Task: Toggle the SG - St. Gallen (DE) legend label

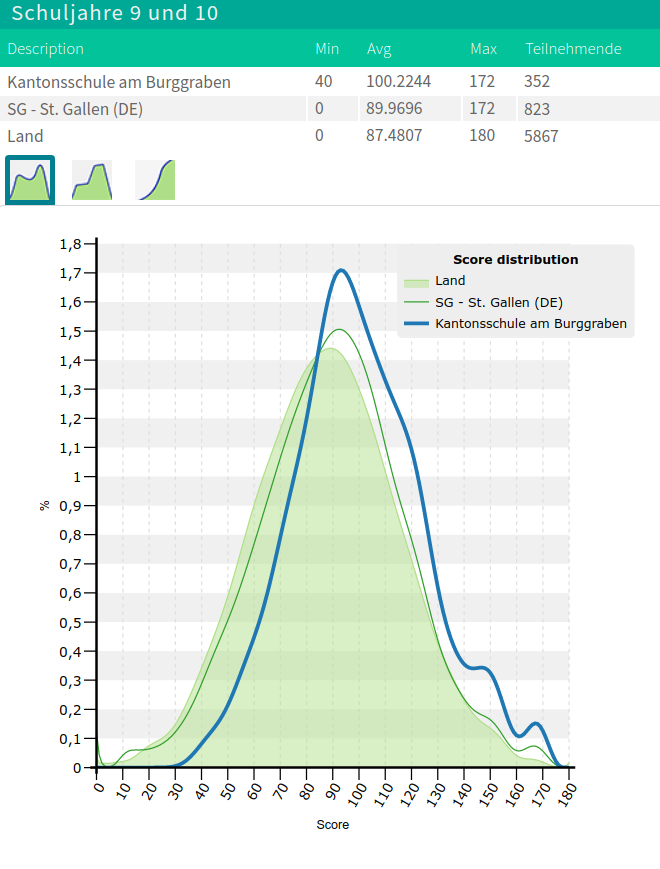Action: (x=499, y=302)
